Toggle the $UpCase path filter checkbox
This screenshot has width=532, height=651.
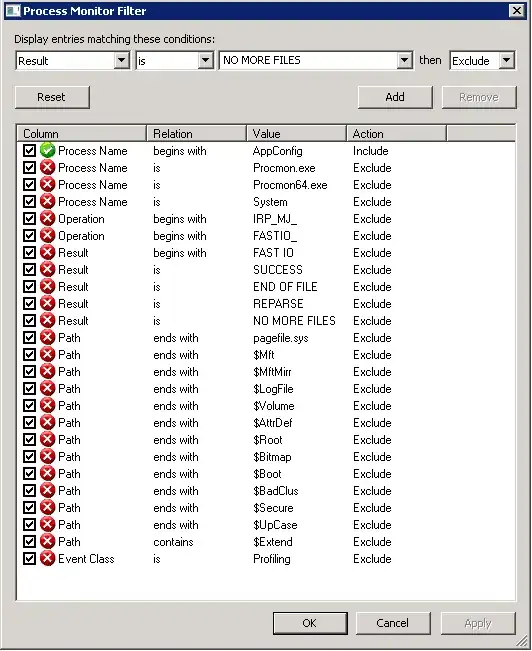click(29, 525)
